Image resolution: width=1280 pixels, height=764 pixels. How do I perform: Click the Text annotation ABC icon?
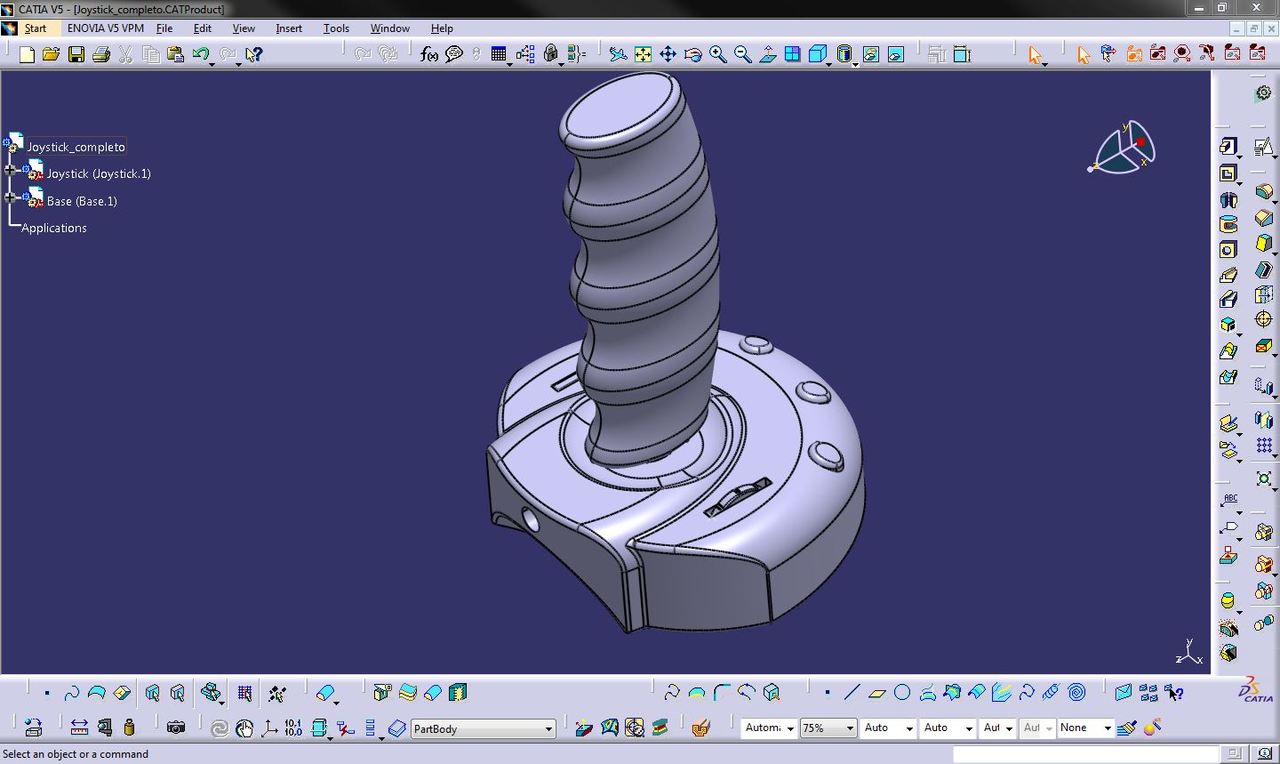tap(1229, 502)
